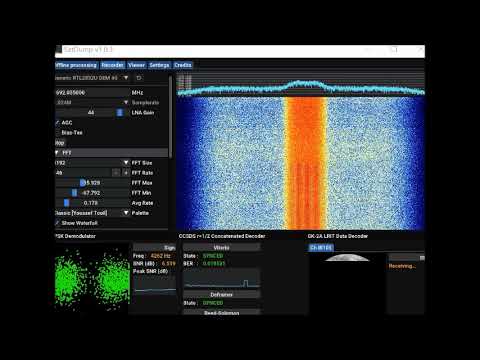Image resolution: width=480 pixels, height=360 pixels.
Task: Click the LRIT decoder progress bar
Action: pyautogui.click(x=406, y=258)
